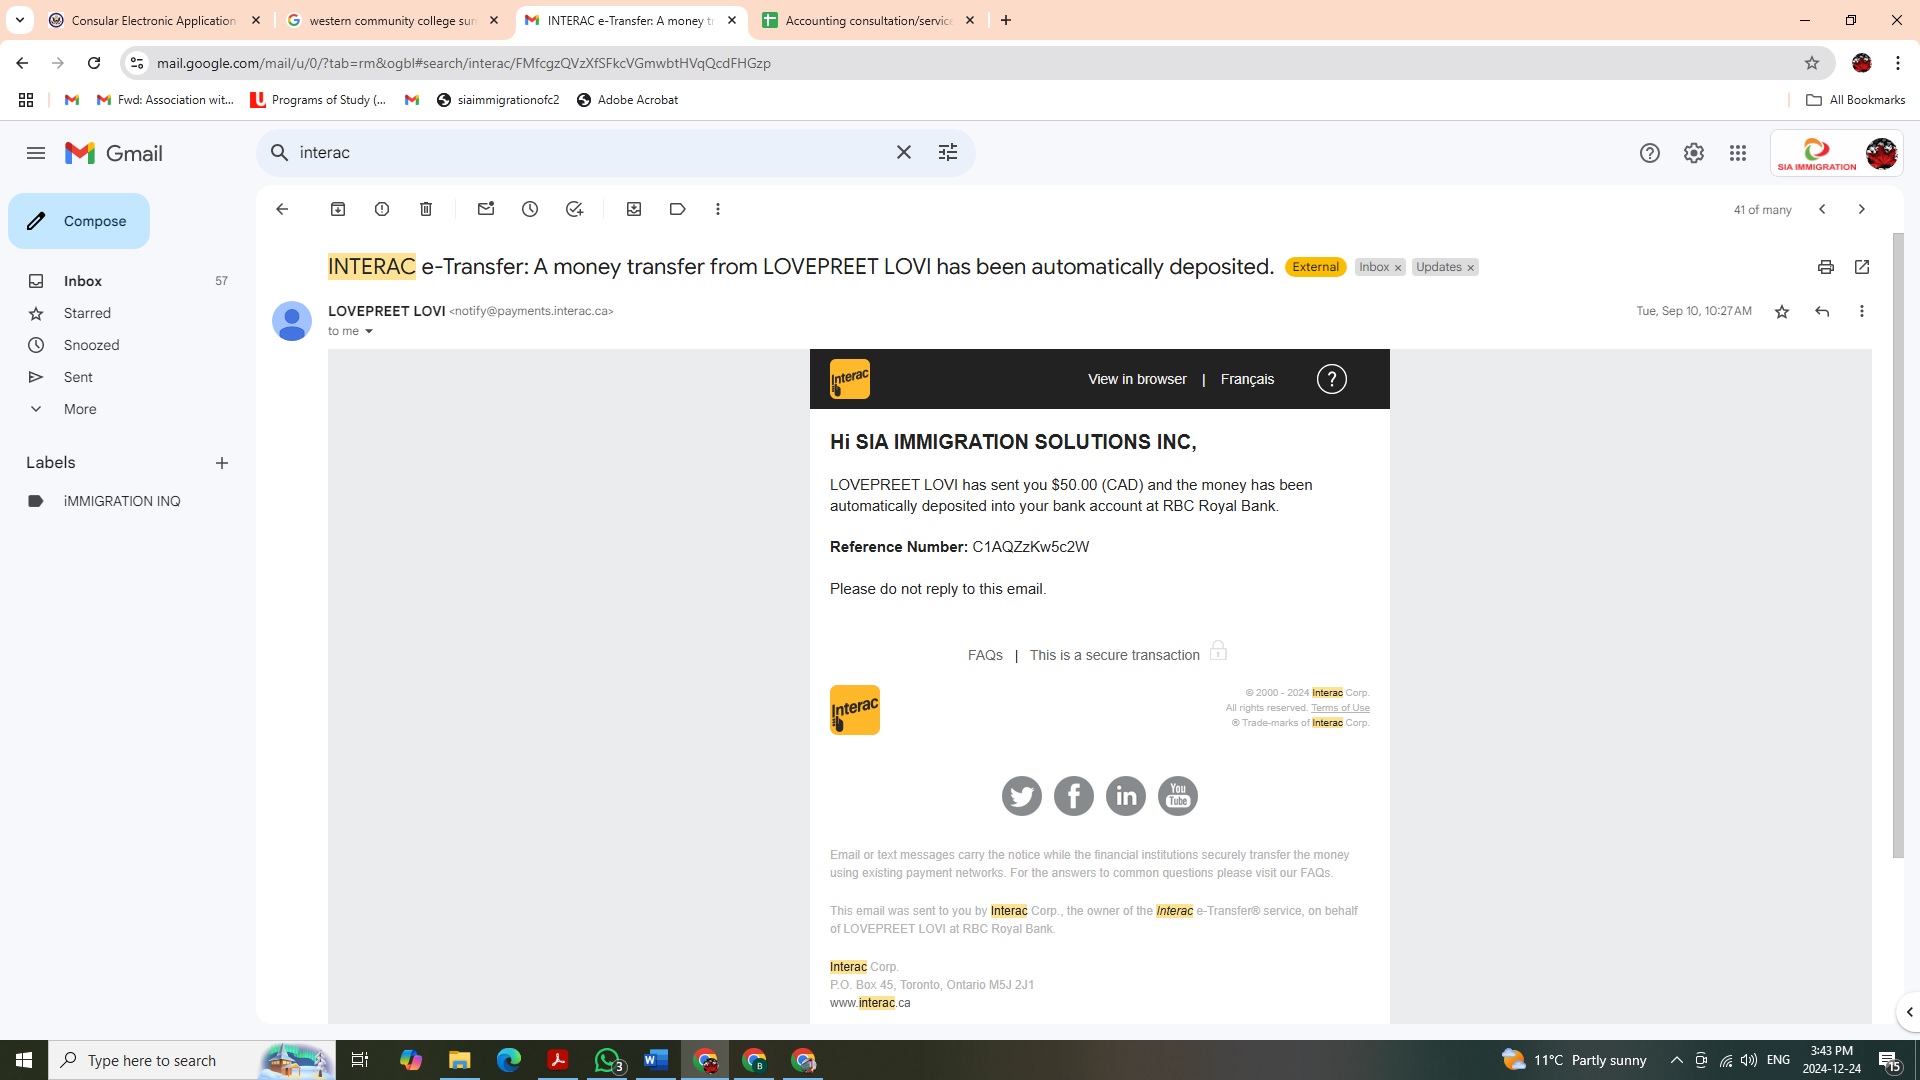The height and width of the screenshot is (1080, 1920).
Task: Clear the 'interac' search query
Action: [x=904, y=152]
